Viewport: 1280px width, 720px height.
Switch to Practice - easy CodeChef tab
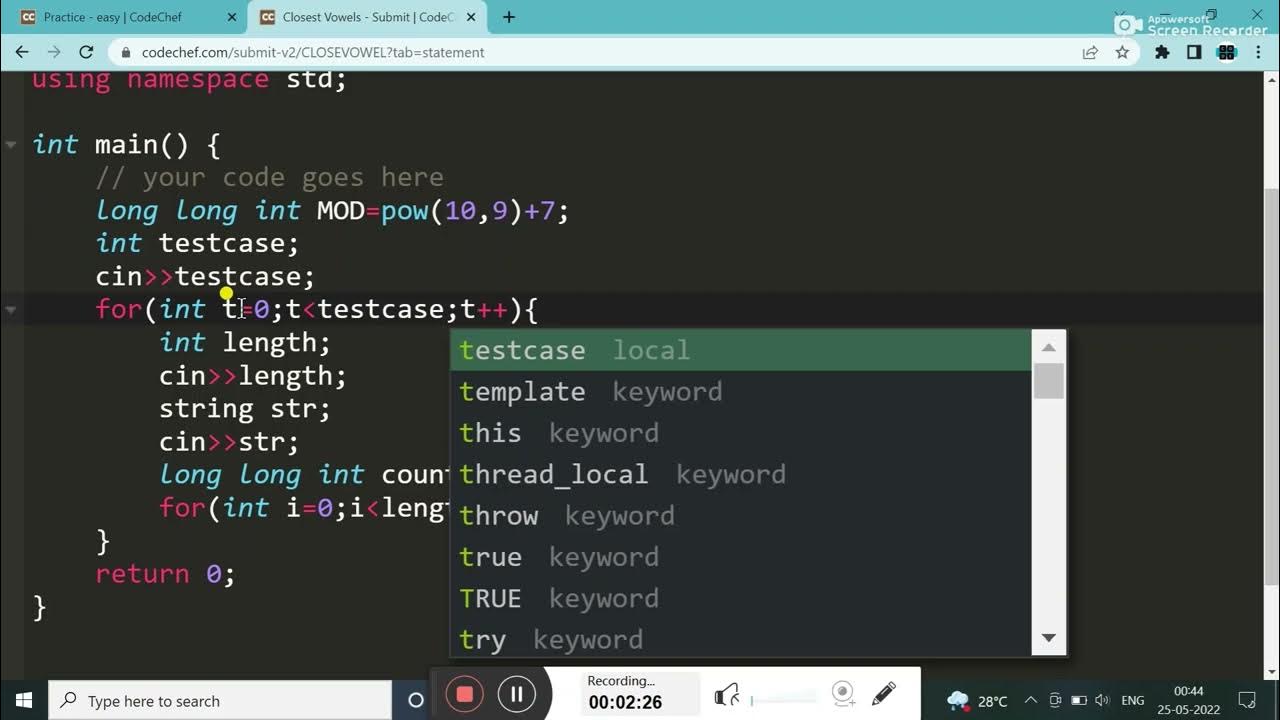(118, 17)
